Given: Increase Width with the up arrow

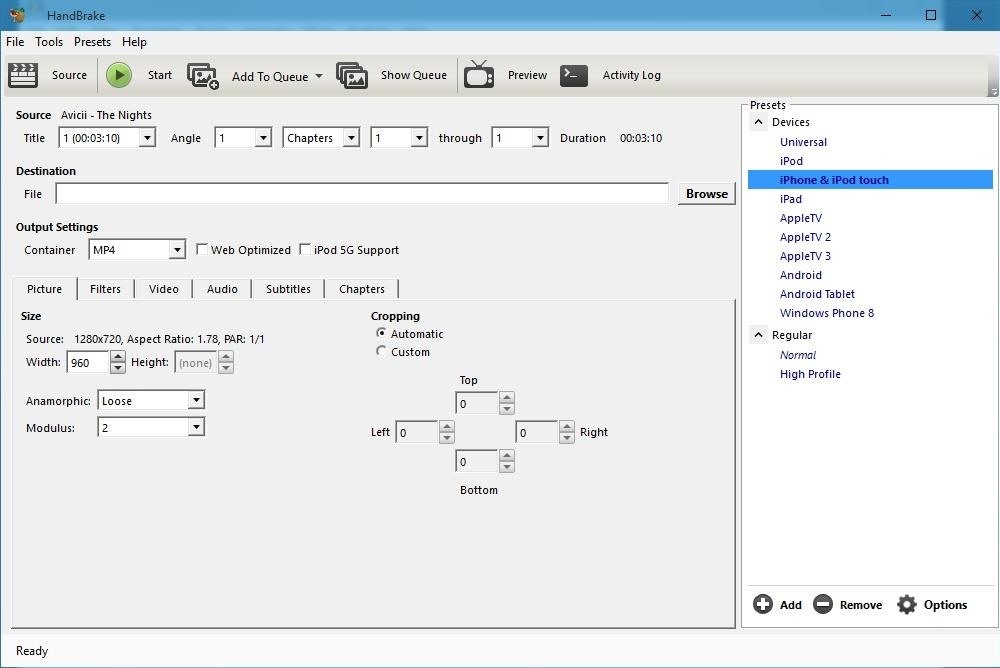Looking at the screenshot, I should point(117,357).
